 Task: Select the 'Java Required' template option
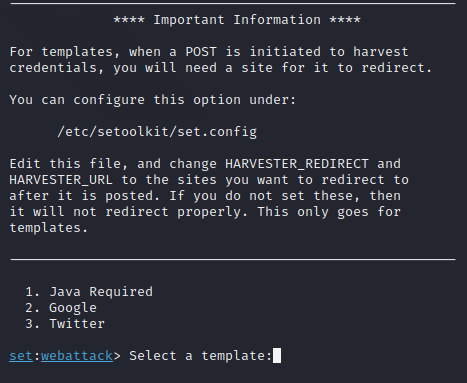101,292
